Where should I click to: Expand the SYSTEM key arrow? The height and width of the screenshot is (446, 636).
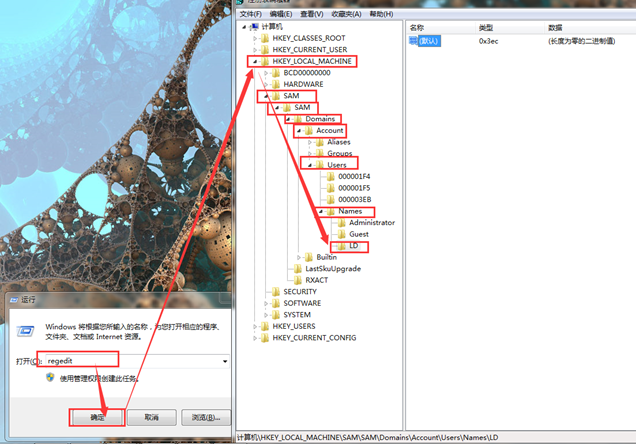click(x=266, y=315)
